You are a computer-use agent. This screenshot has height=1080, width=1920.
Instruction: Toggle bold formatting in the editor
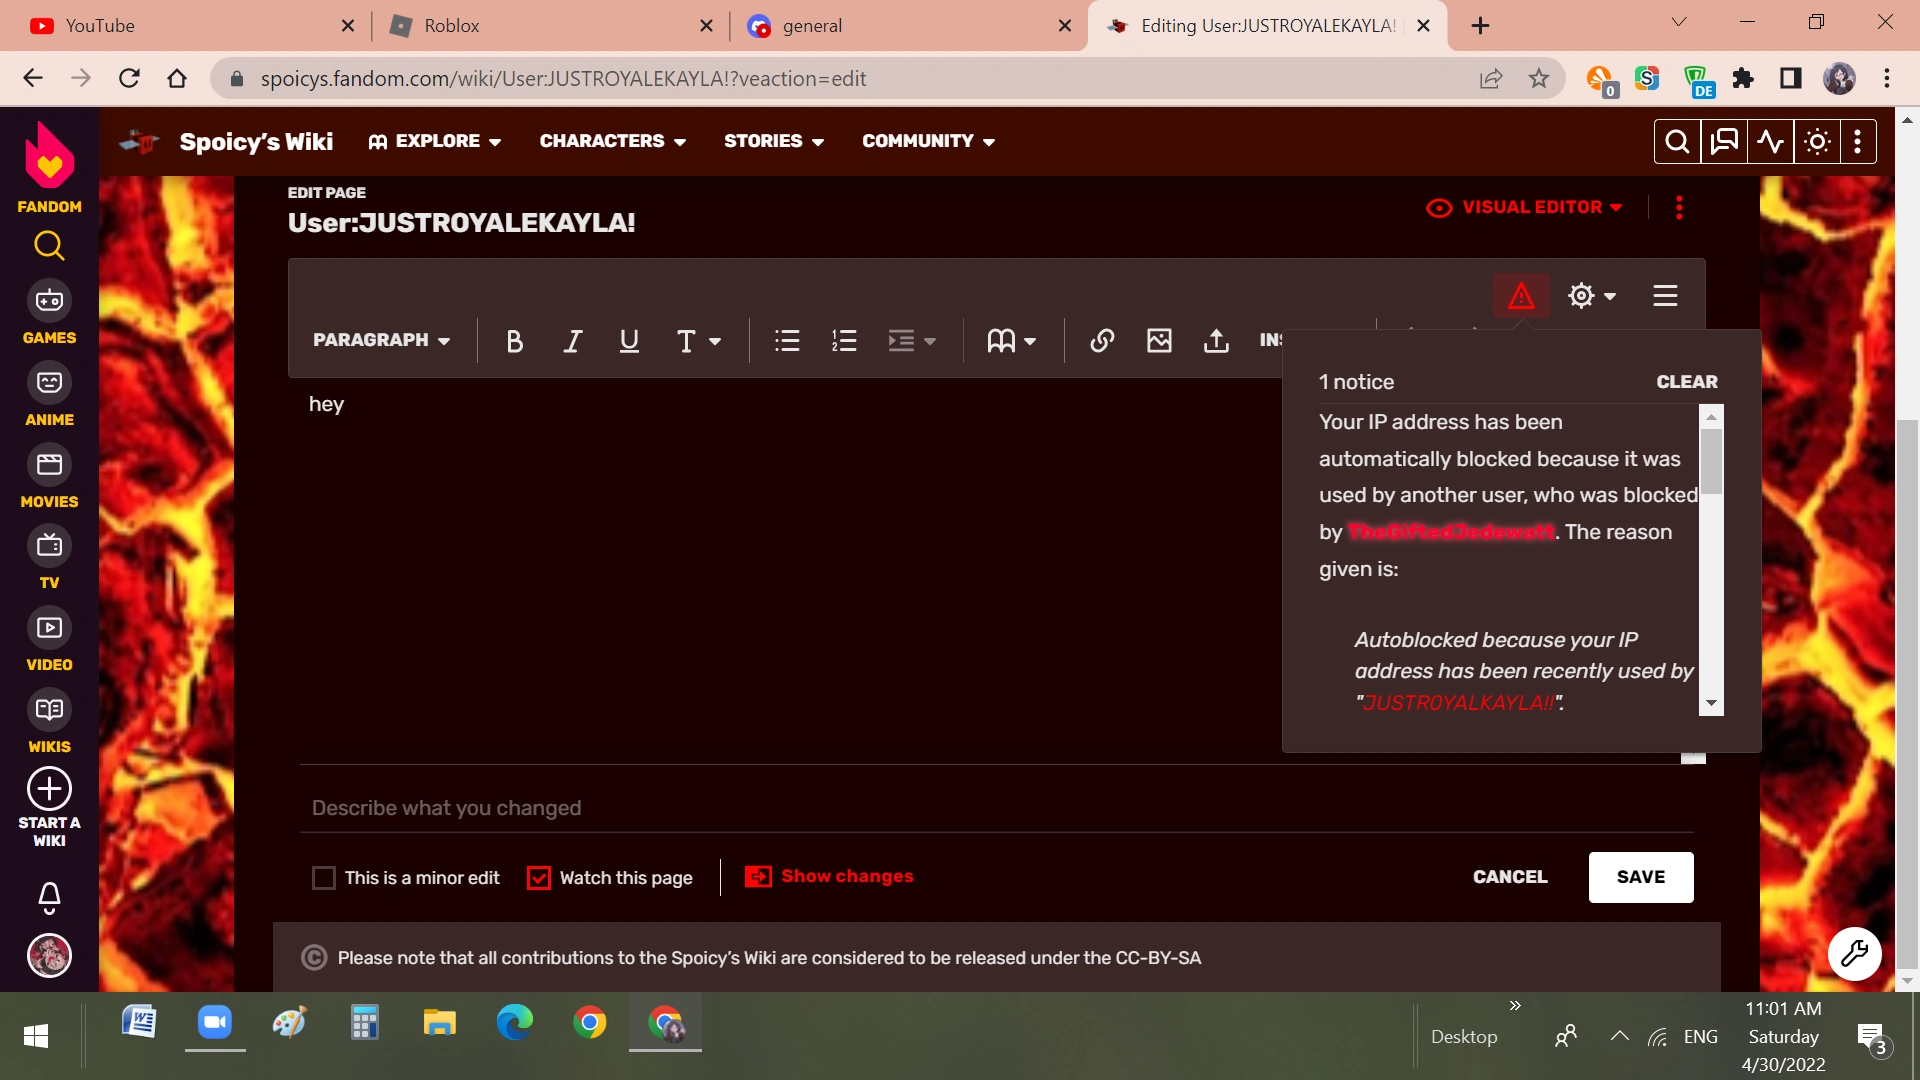coord(514,341)
